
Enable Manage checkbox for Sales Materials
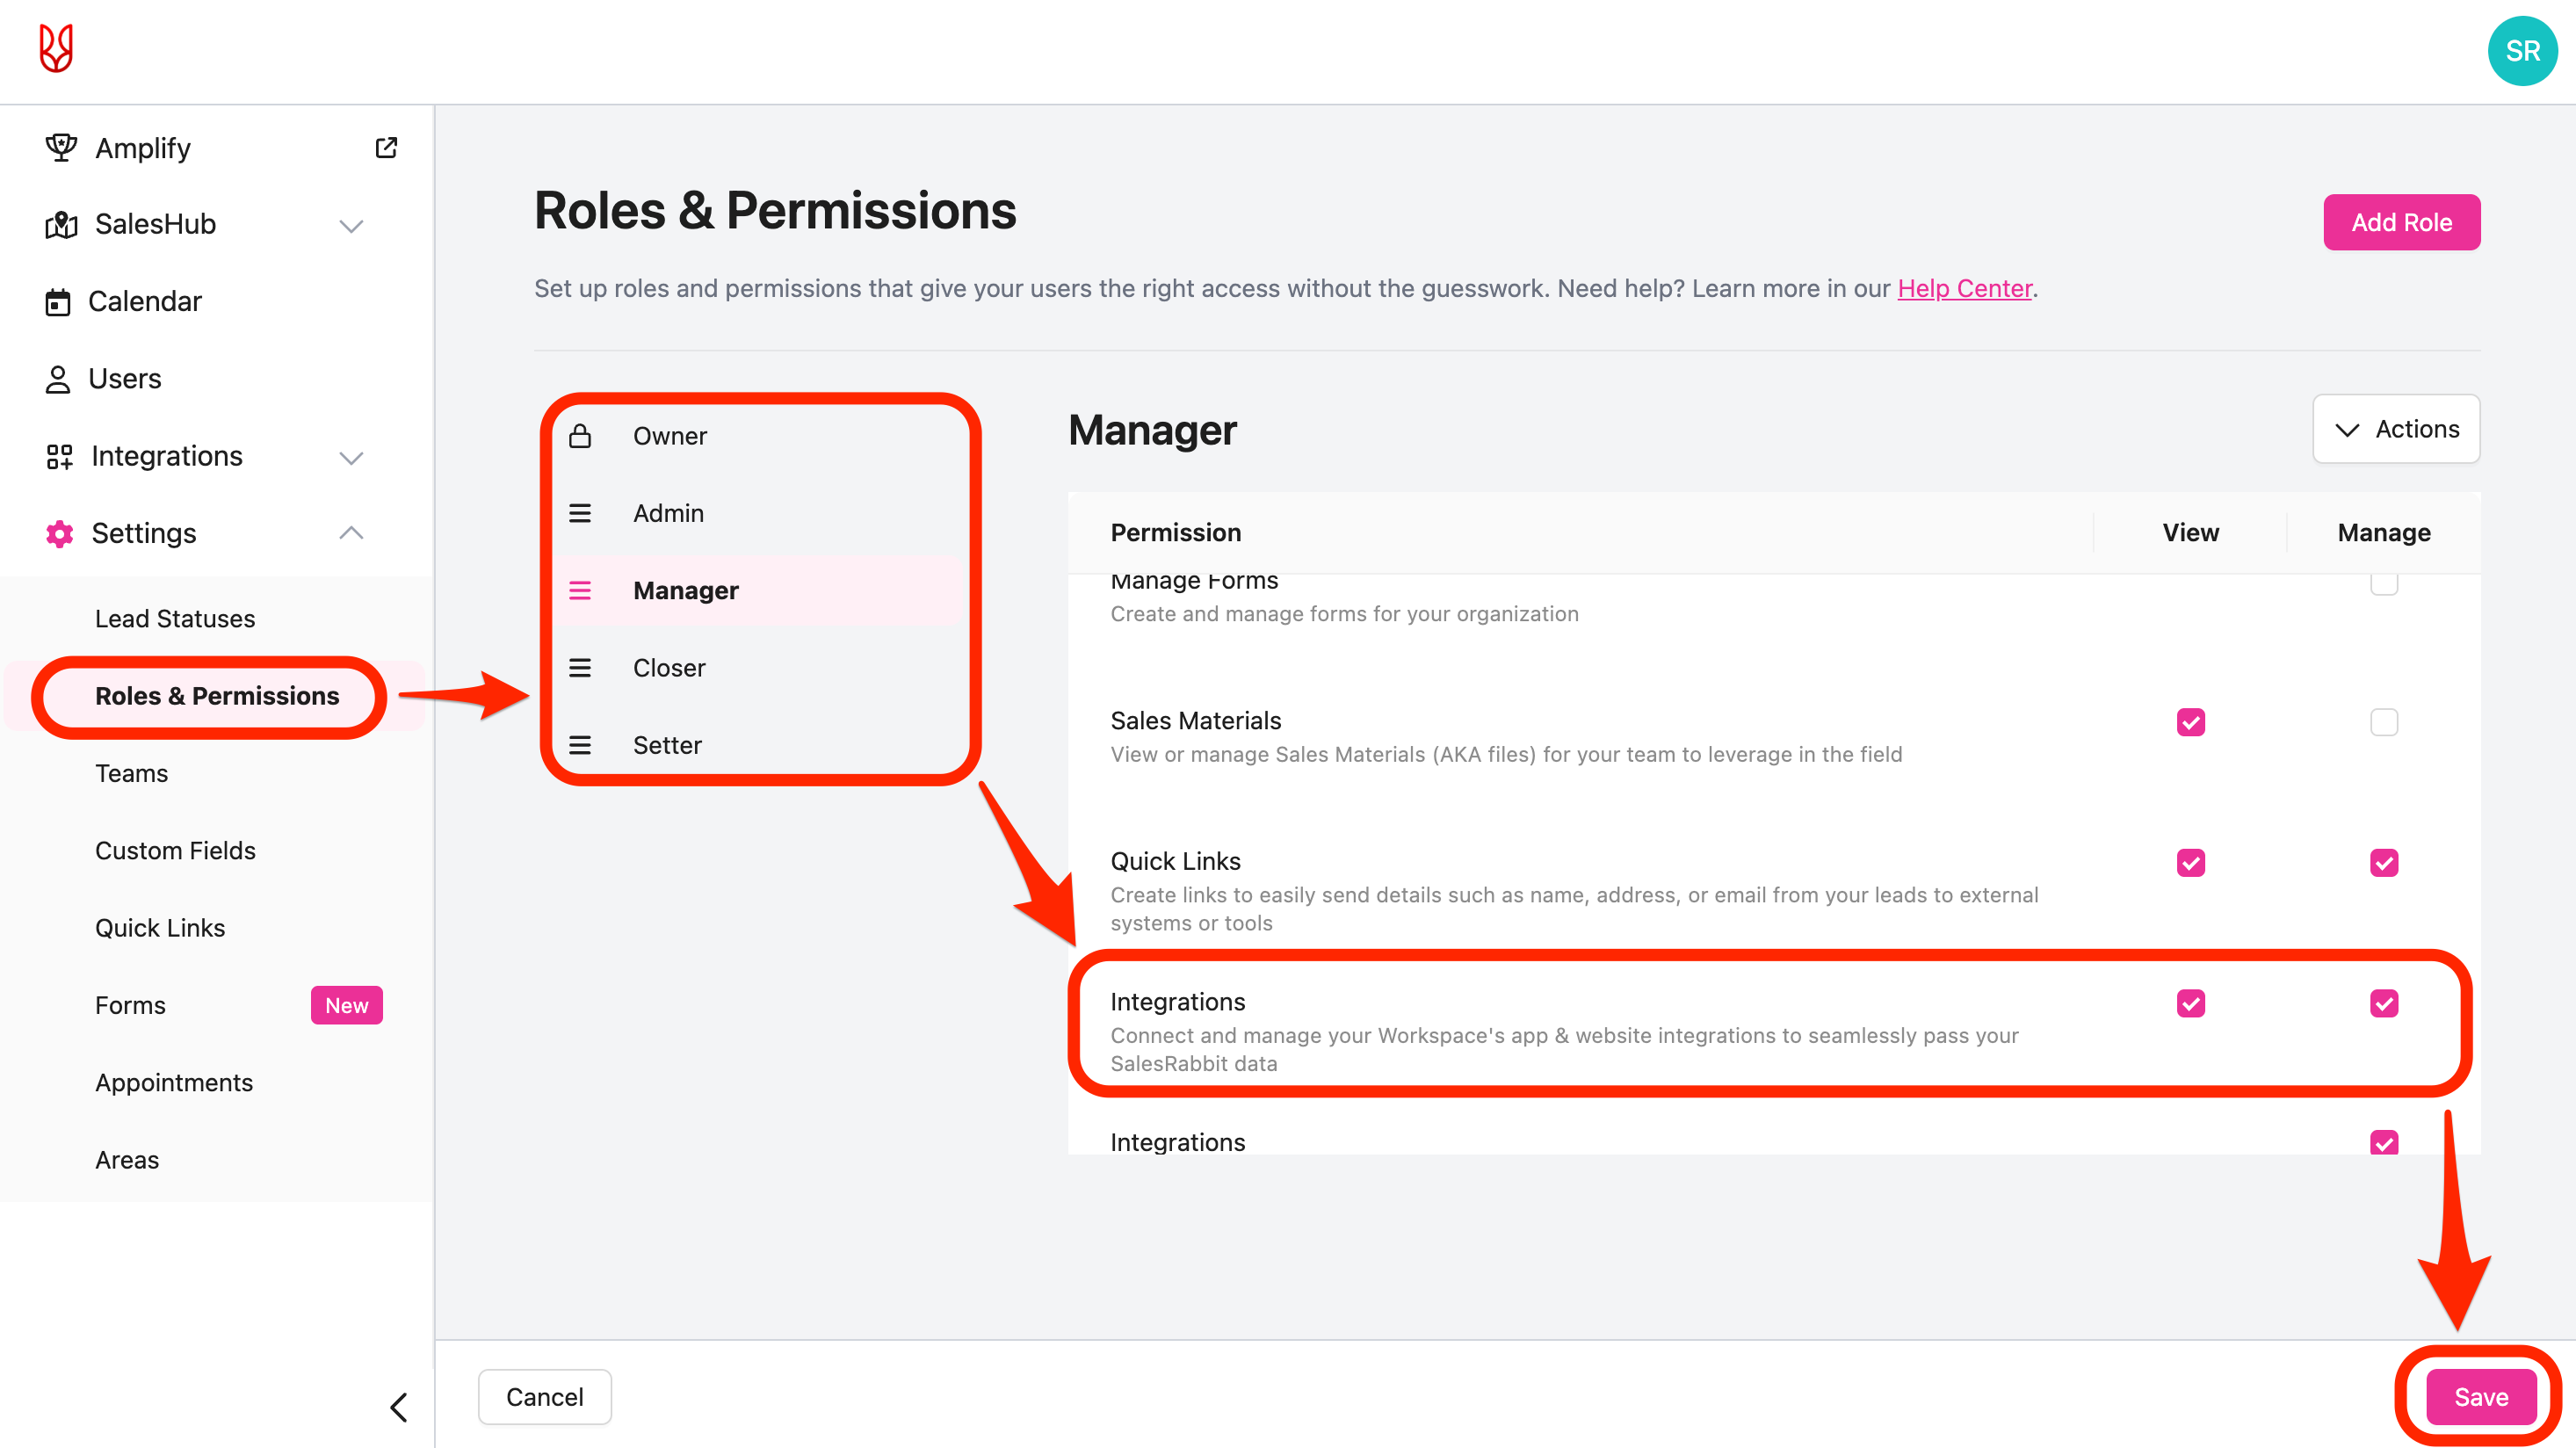click(2383, 722)
